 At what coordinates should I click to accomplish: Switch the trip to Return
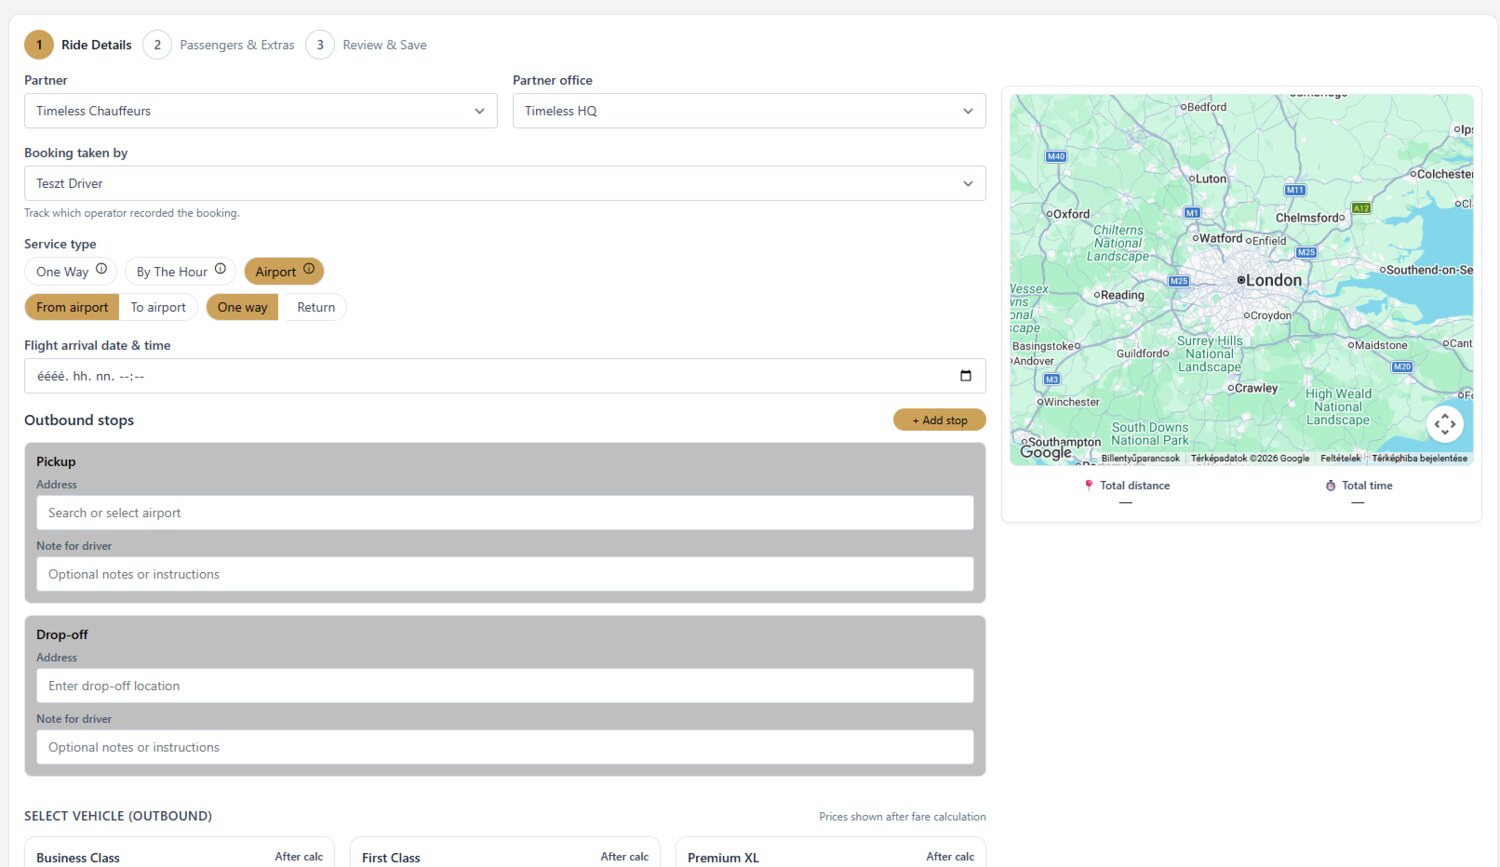pos(316,307)
